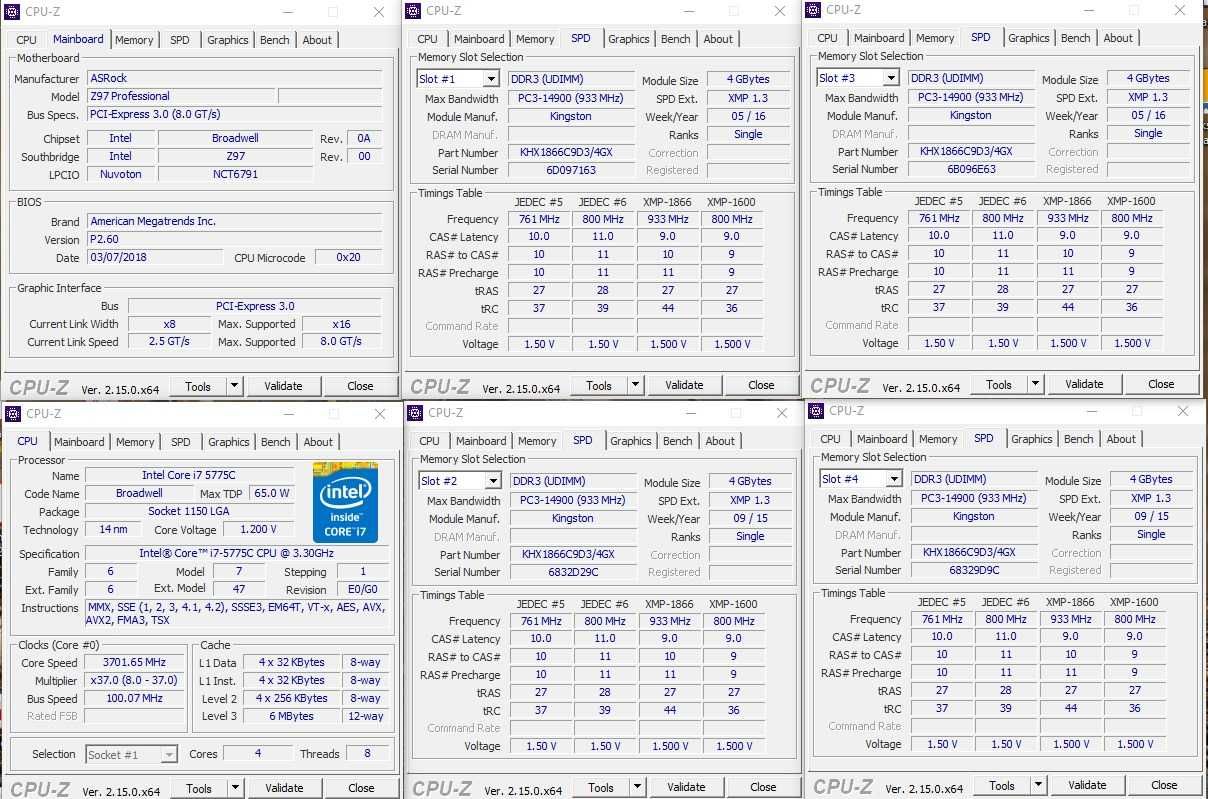This screenshot has width=1208, height=799.
Task: Click the Intel Core i7 5775C name field
Action: pos(190,475)
